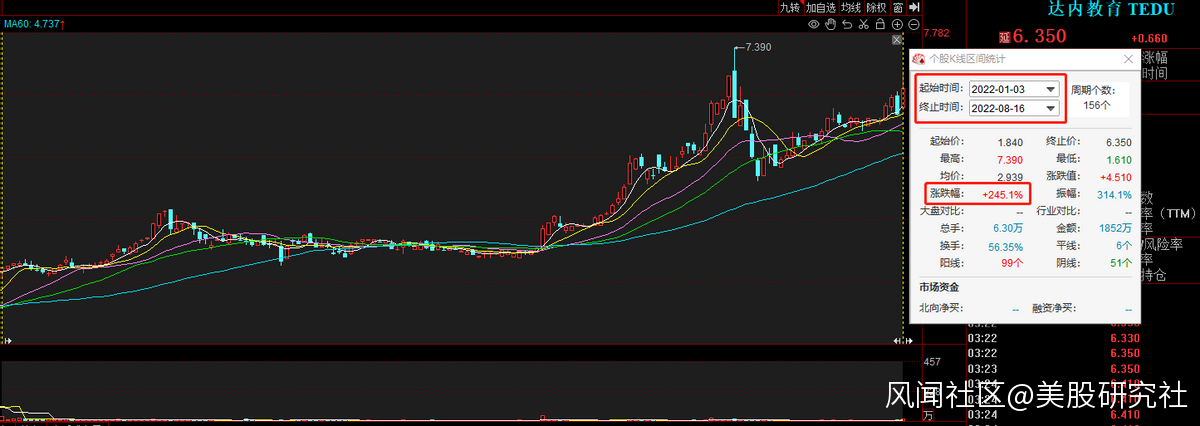Viewport: 1200px width, 426px height.
Task: Open the 九转 indicator tab
Action: pos(790,7)
